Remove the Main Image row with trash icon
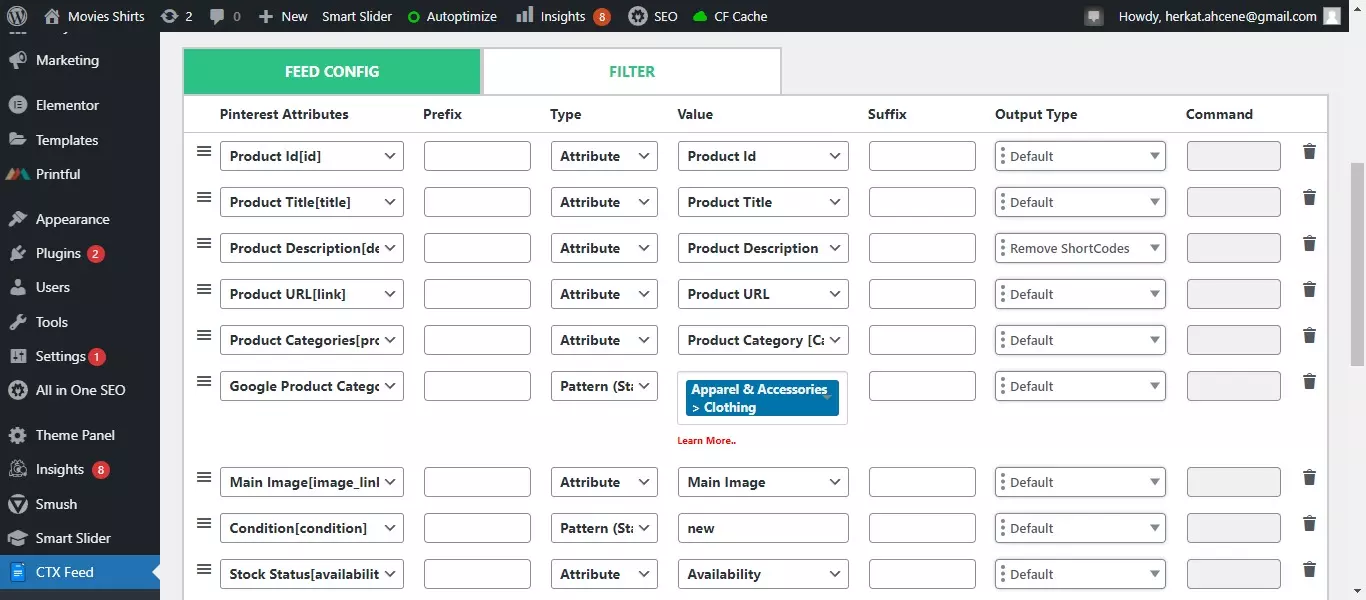 tap(1309, 478)
